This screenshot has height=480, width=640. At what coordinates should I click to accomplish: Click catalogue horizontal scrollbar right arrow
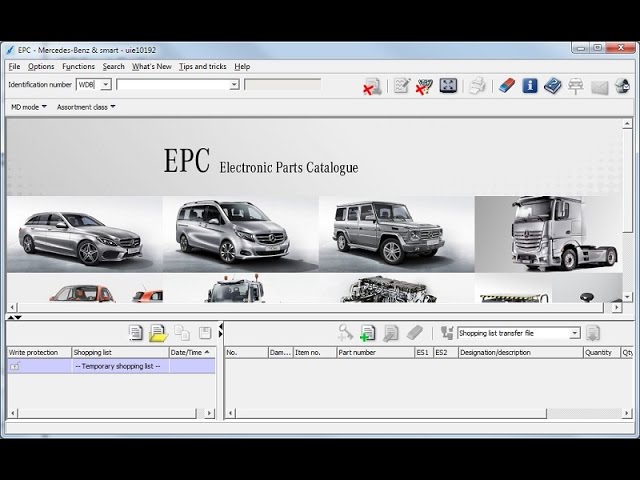616,307
